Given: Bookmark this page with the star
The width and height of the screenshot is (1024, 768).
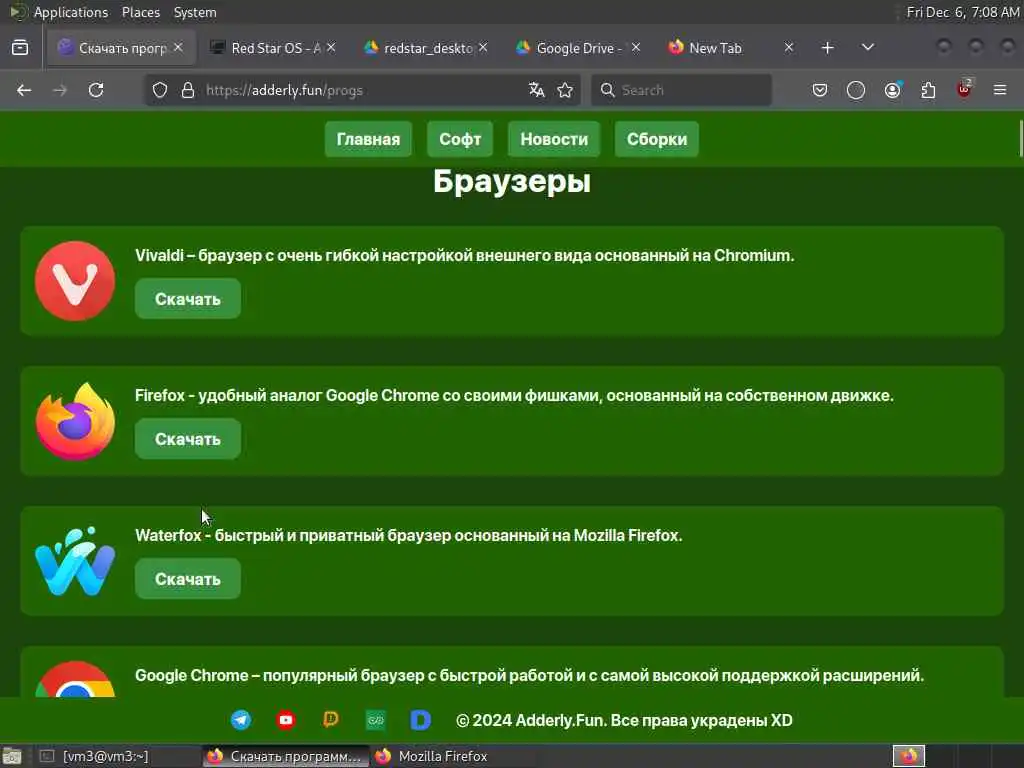Looking at the screenshot, I should [x=565, y=90].
